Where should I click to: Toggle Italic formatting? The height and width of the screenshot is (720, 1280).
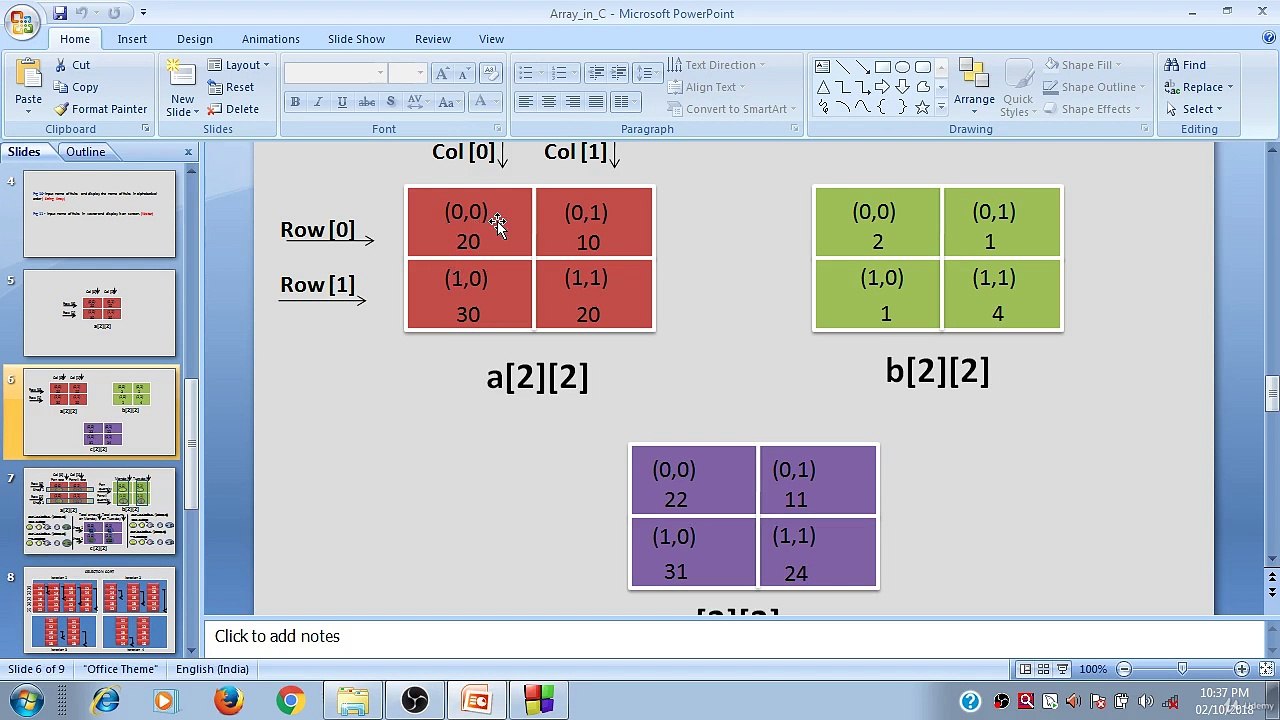click(318, 102)
